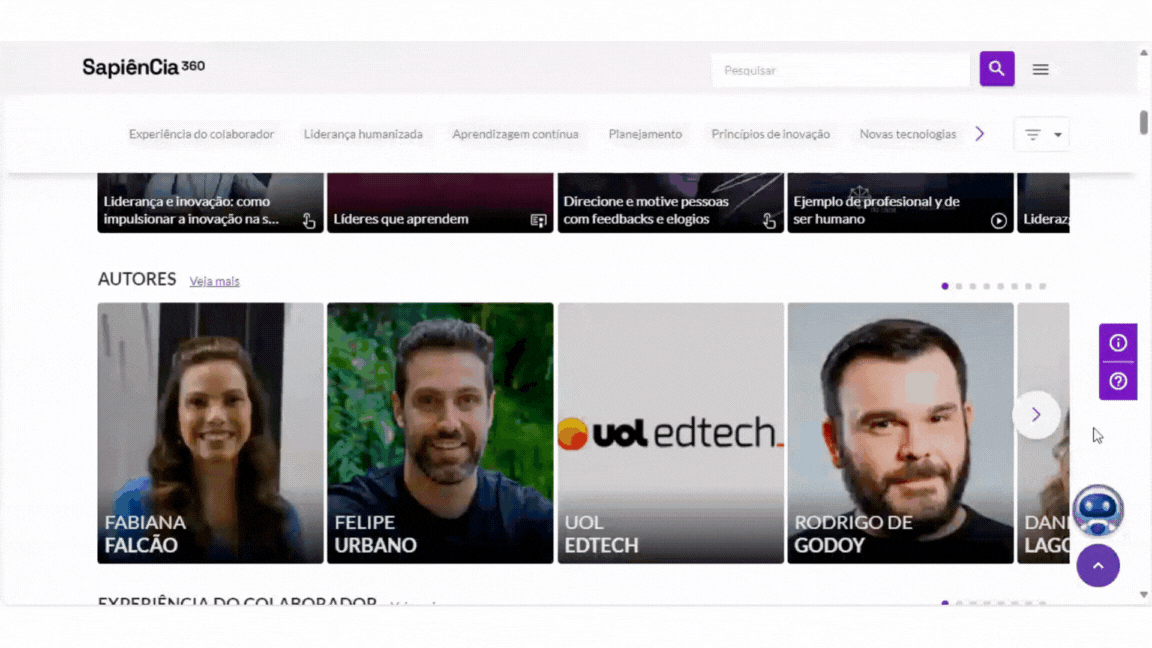
Task: Focus the Pesquisar search field
Action: [x=840, y=70]
